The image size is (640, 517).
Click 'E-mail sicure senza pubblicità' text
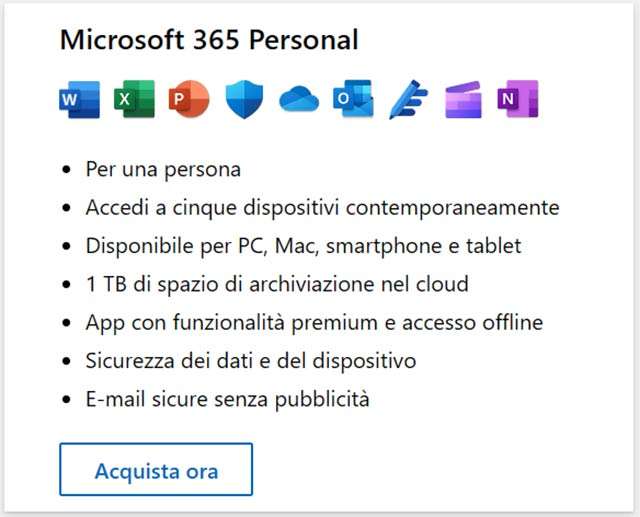pos(228,400)
